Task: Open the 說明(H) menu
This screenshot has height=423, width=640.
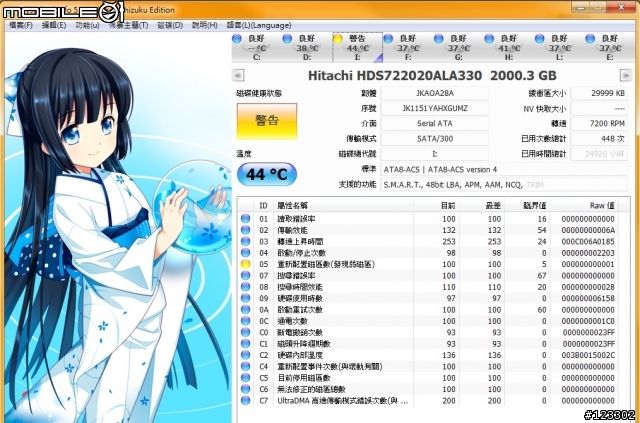Action: 204,25
